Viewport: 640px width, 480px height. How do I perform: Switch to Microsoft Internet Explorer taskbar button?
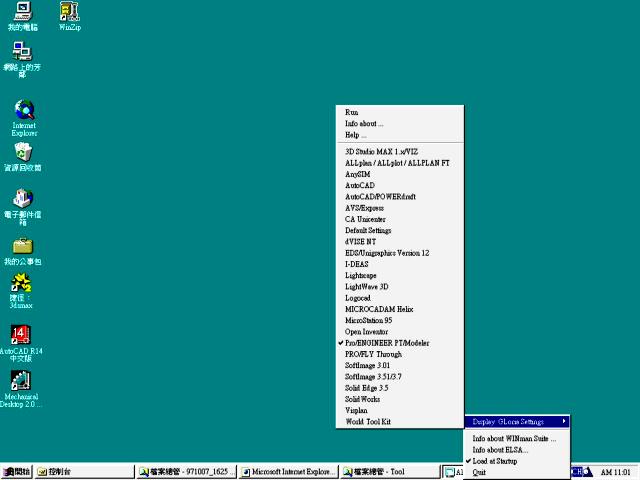pyautogui.click(x=289, y=472)
